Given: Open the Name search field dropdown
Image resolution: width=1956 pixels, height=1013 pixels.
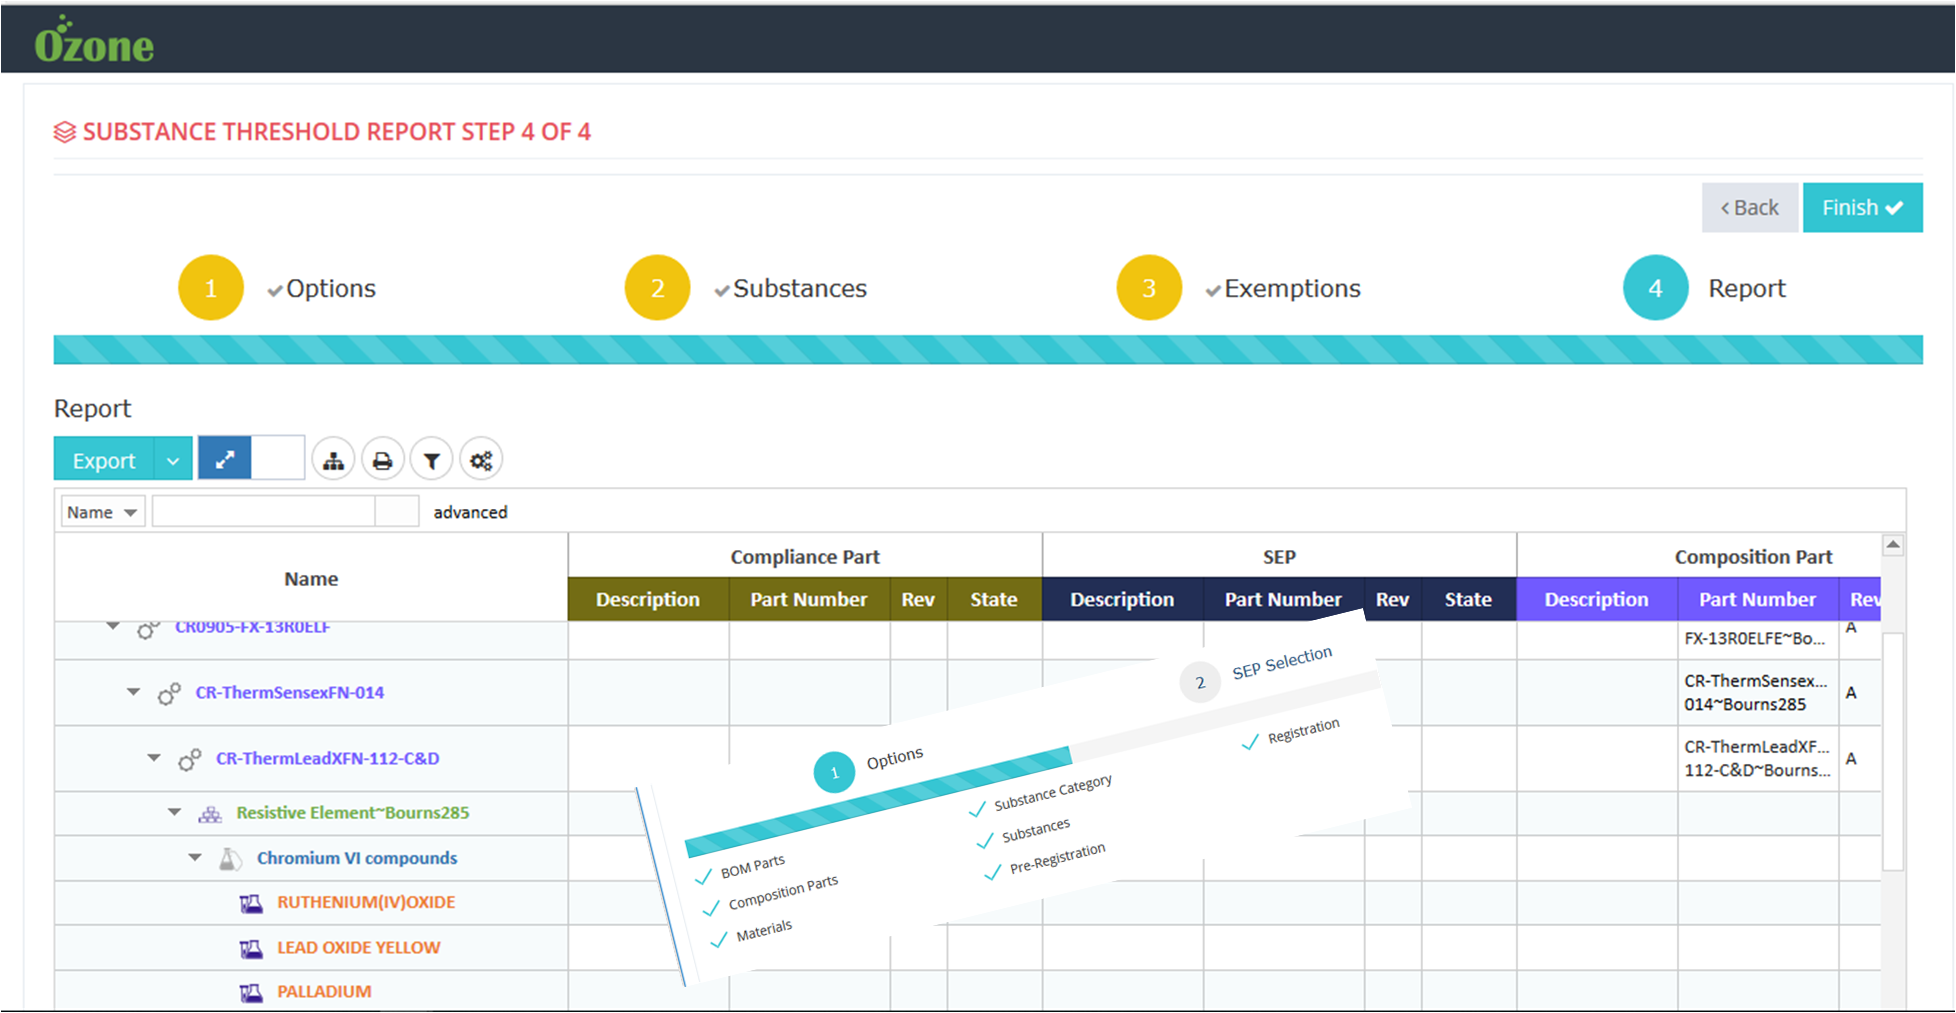Looking at the screenshot, I should pyautogui.click(x=102, y=512).
